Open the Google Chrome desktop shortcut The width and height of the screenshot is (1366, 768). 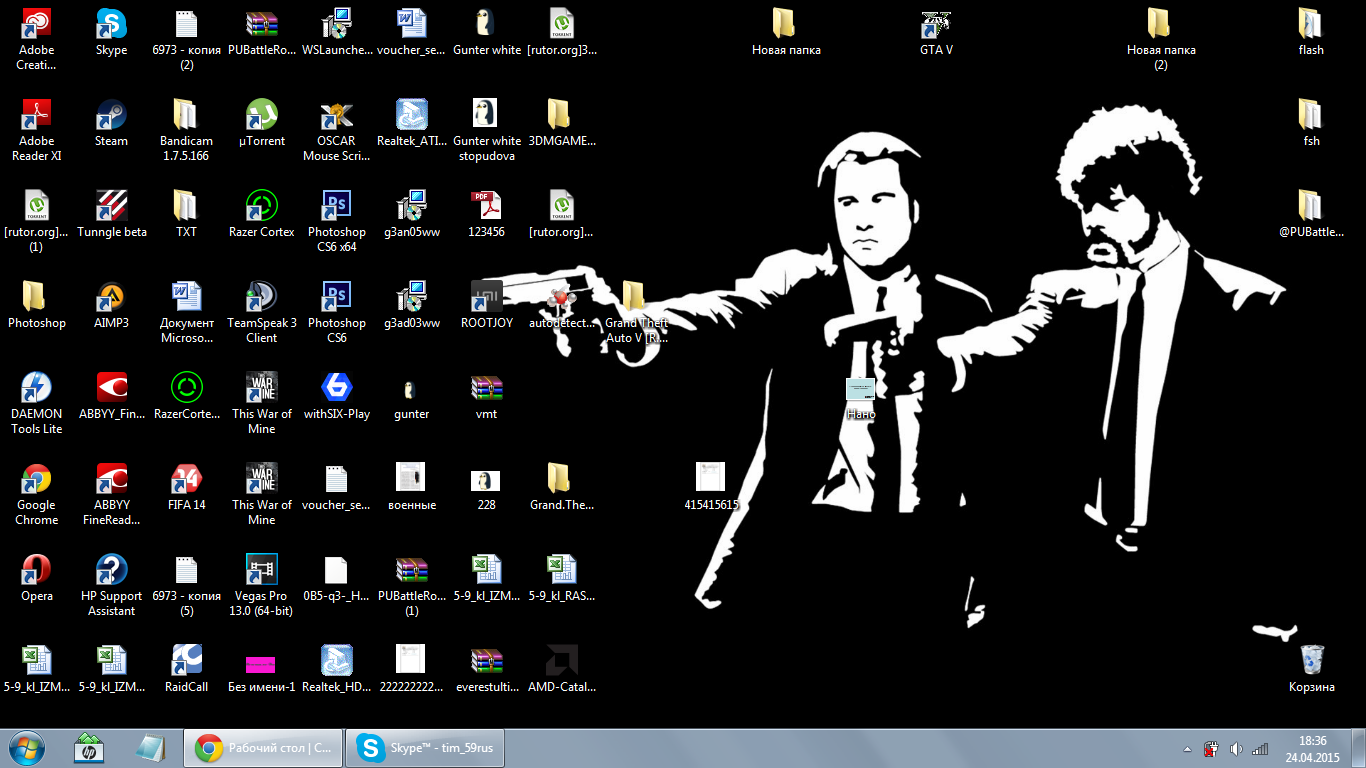pyautogui.click(x=36, y=495)
